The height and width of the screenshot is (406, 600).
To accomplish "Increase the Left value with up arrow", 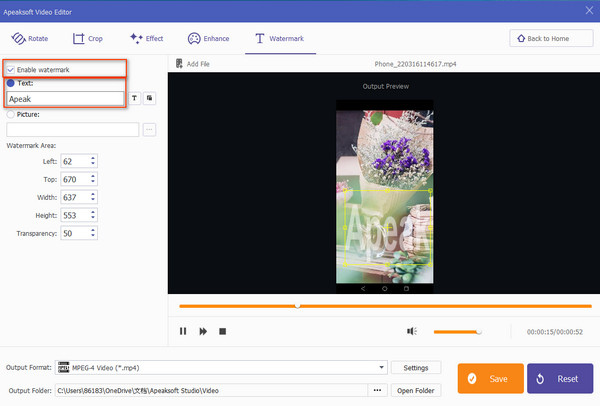I will pyautogui.click(x=93, y=158).
